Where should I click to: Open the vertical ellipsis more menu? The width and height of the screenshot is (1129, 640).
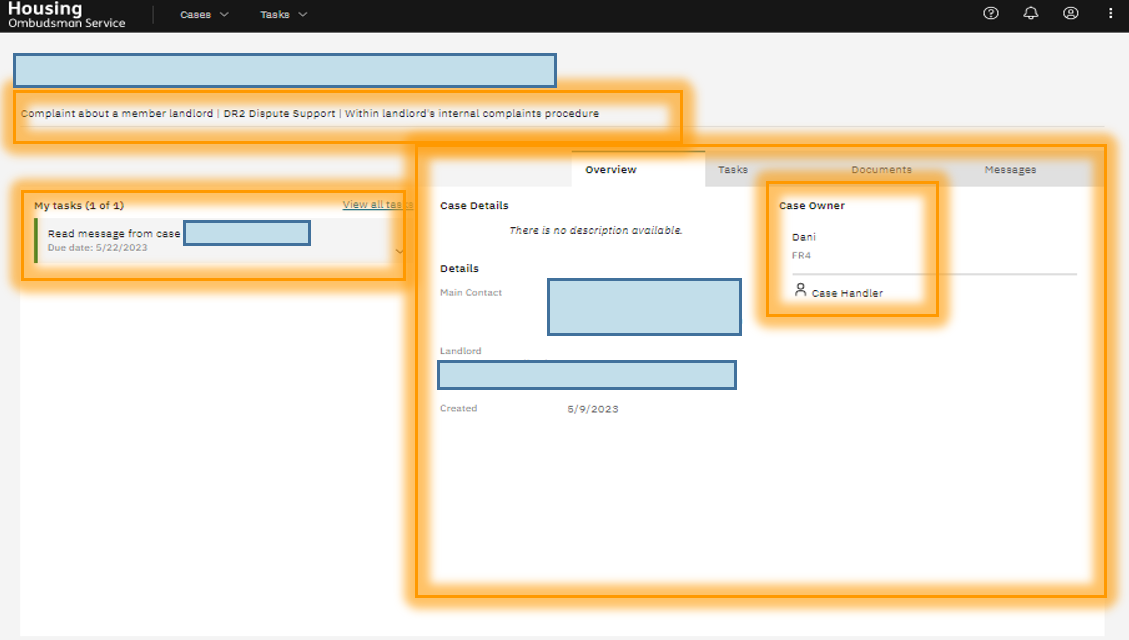[1111, 14]
